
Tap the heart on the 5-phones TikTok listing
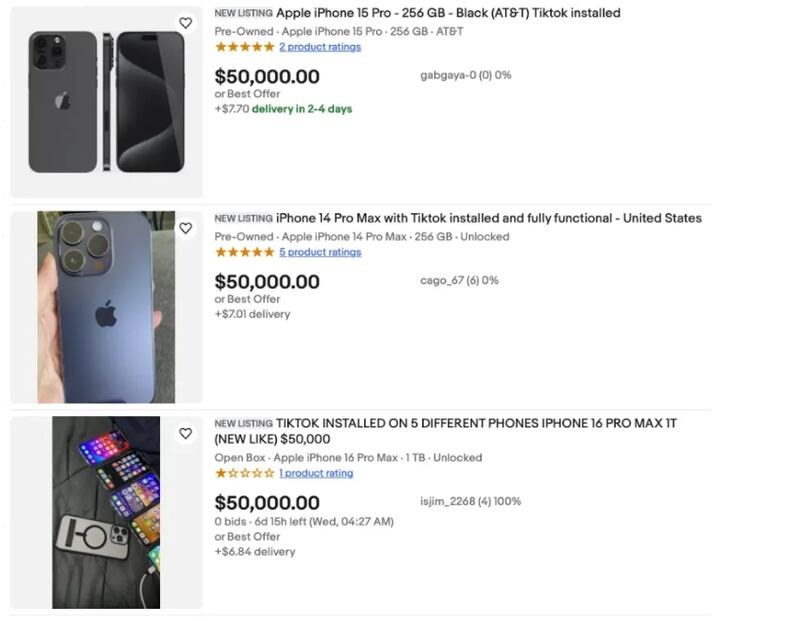click(x=187, y=431)
